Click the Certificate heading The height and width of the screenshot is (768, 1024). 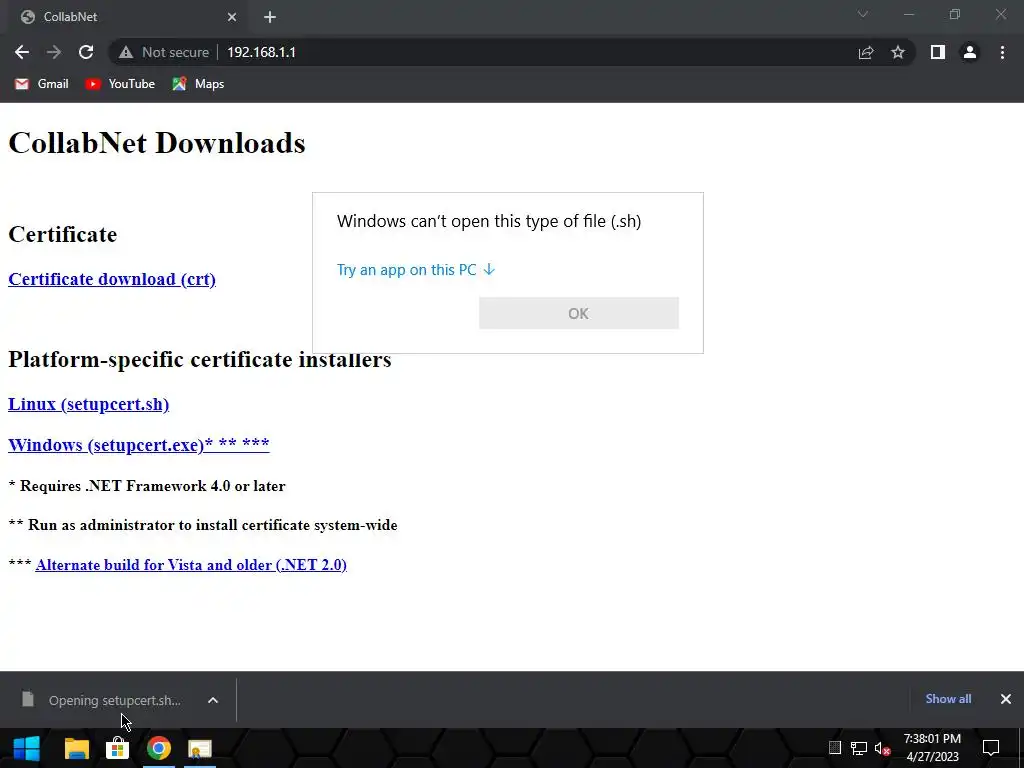pyautogui.click(x=63, y=234)
